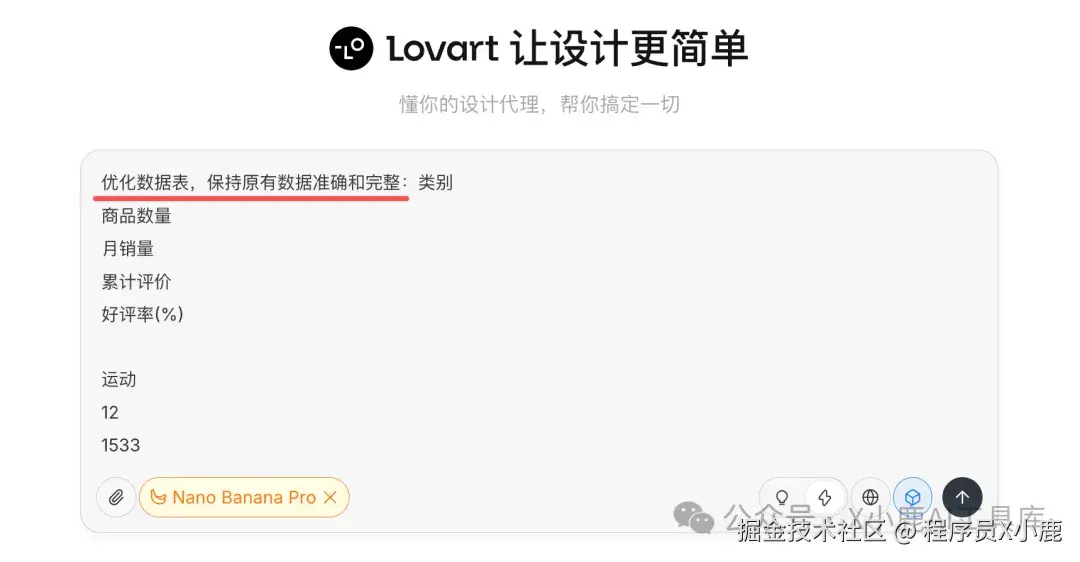1080x562 pixels.
Task: Click the Lovart 让设计更简单 heading
Action: pyautogui.click(x=567, y=49)
